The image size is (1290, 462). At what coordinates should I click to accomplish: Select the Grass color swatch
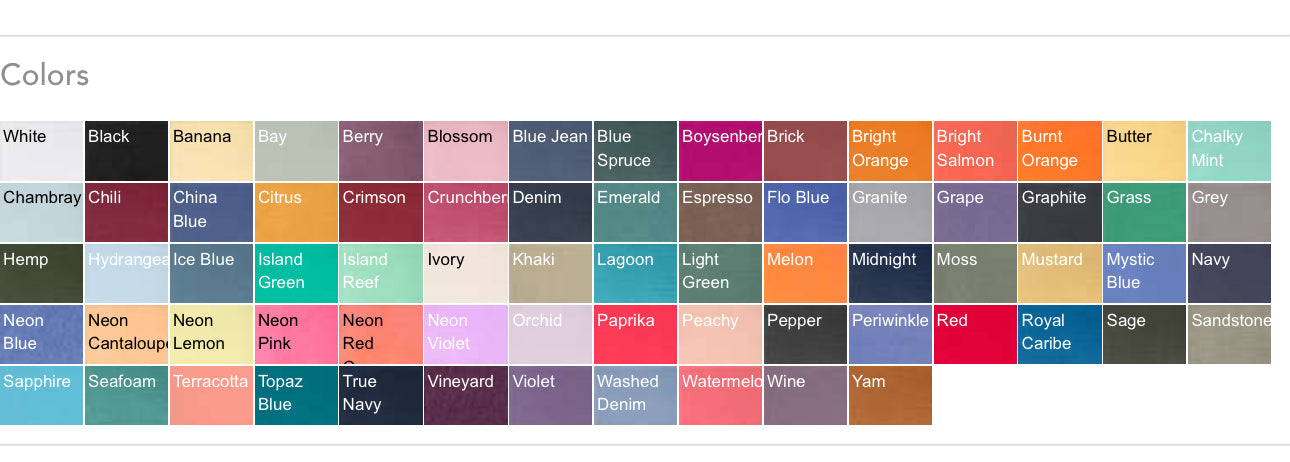[1144, 212]
